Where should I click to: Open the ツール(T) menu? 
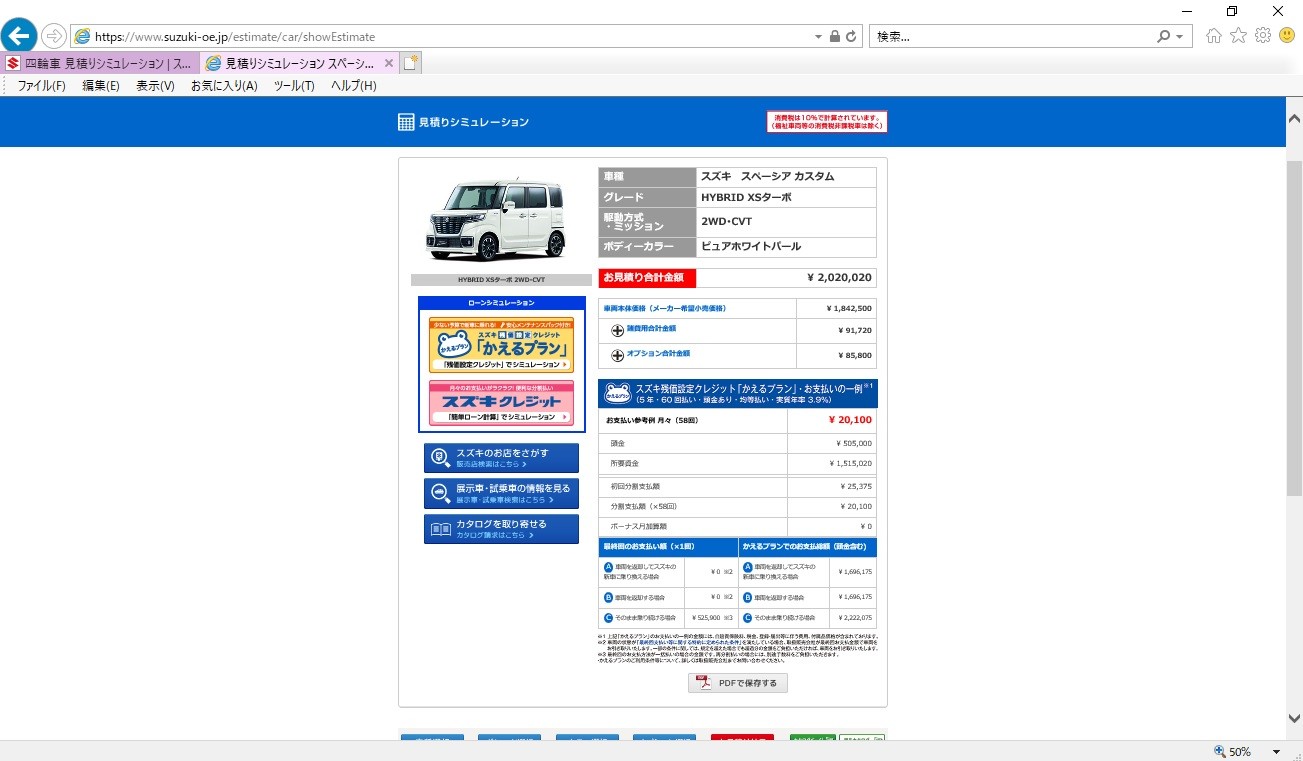[294, 86]
